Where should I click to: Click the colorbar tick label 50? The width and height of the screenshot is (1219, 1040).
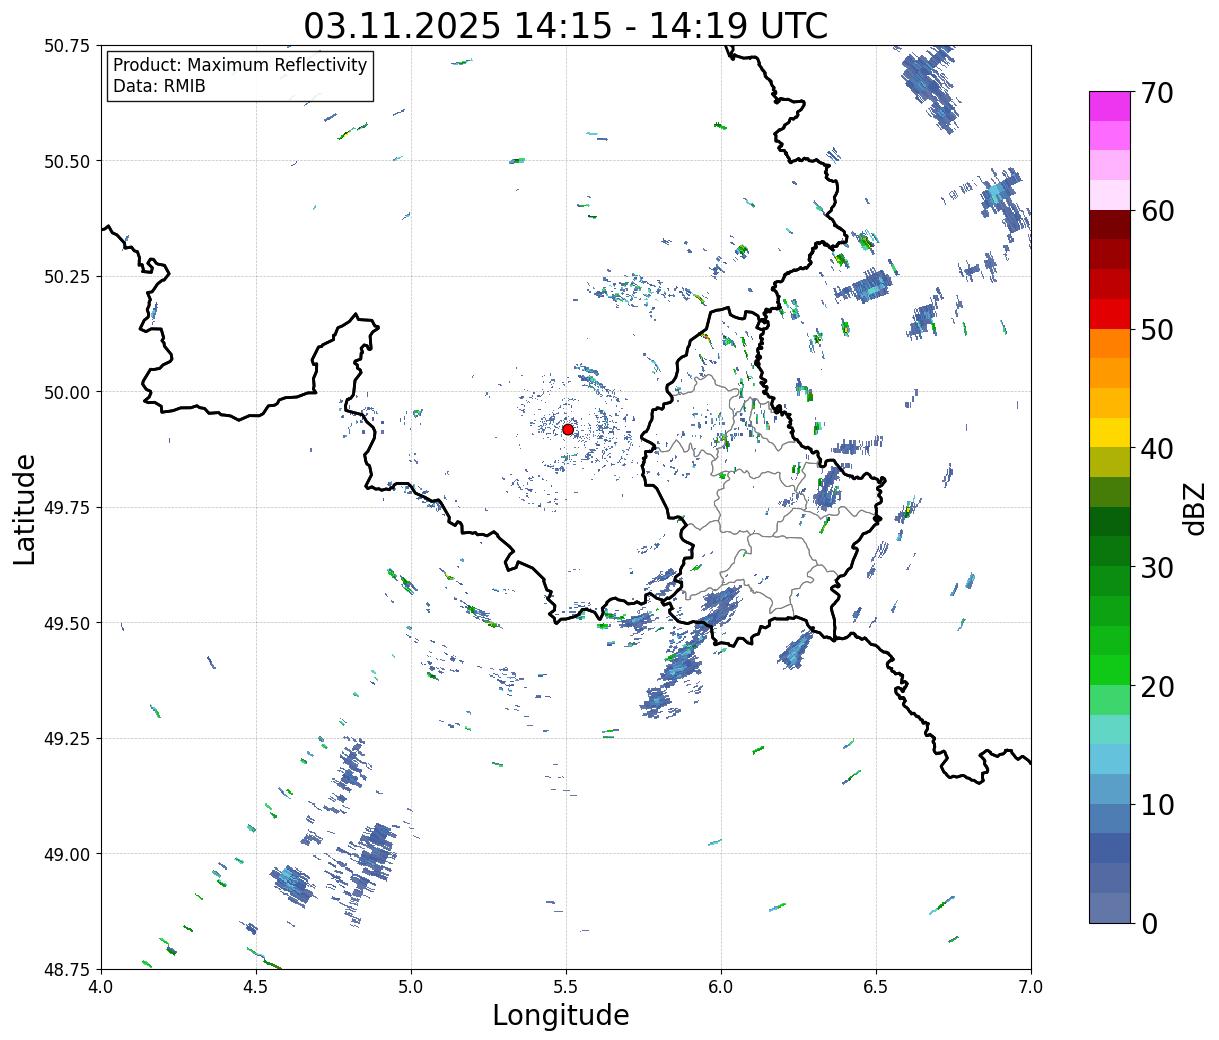[x=1156, y=330]
